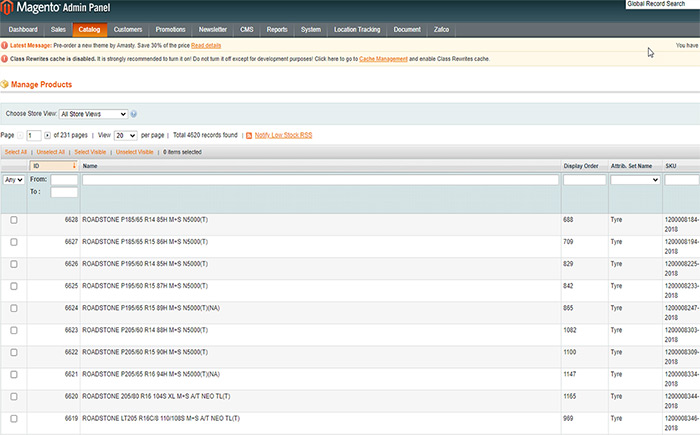The height and width of the screenshot is (435, 700).
Task: Sort by Name column header
Action: click(x=90, y=166)
